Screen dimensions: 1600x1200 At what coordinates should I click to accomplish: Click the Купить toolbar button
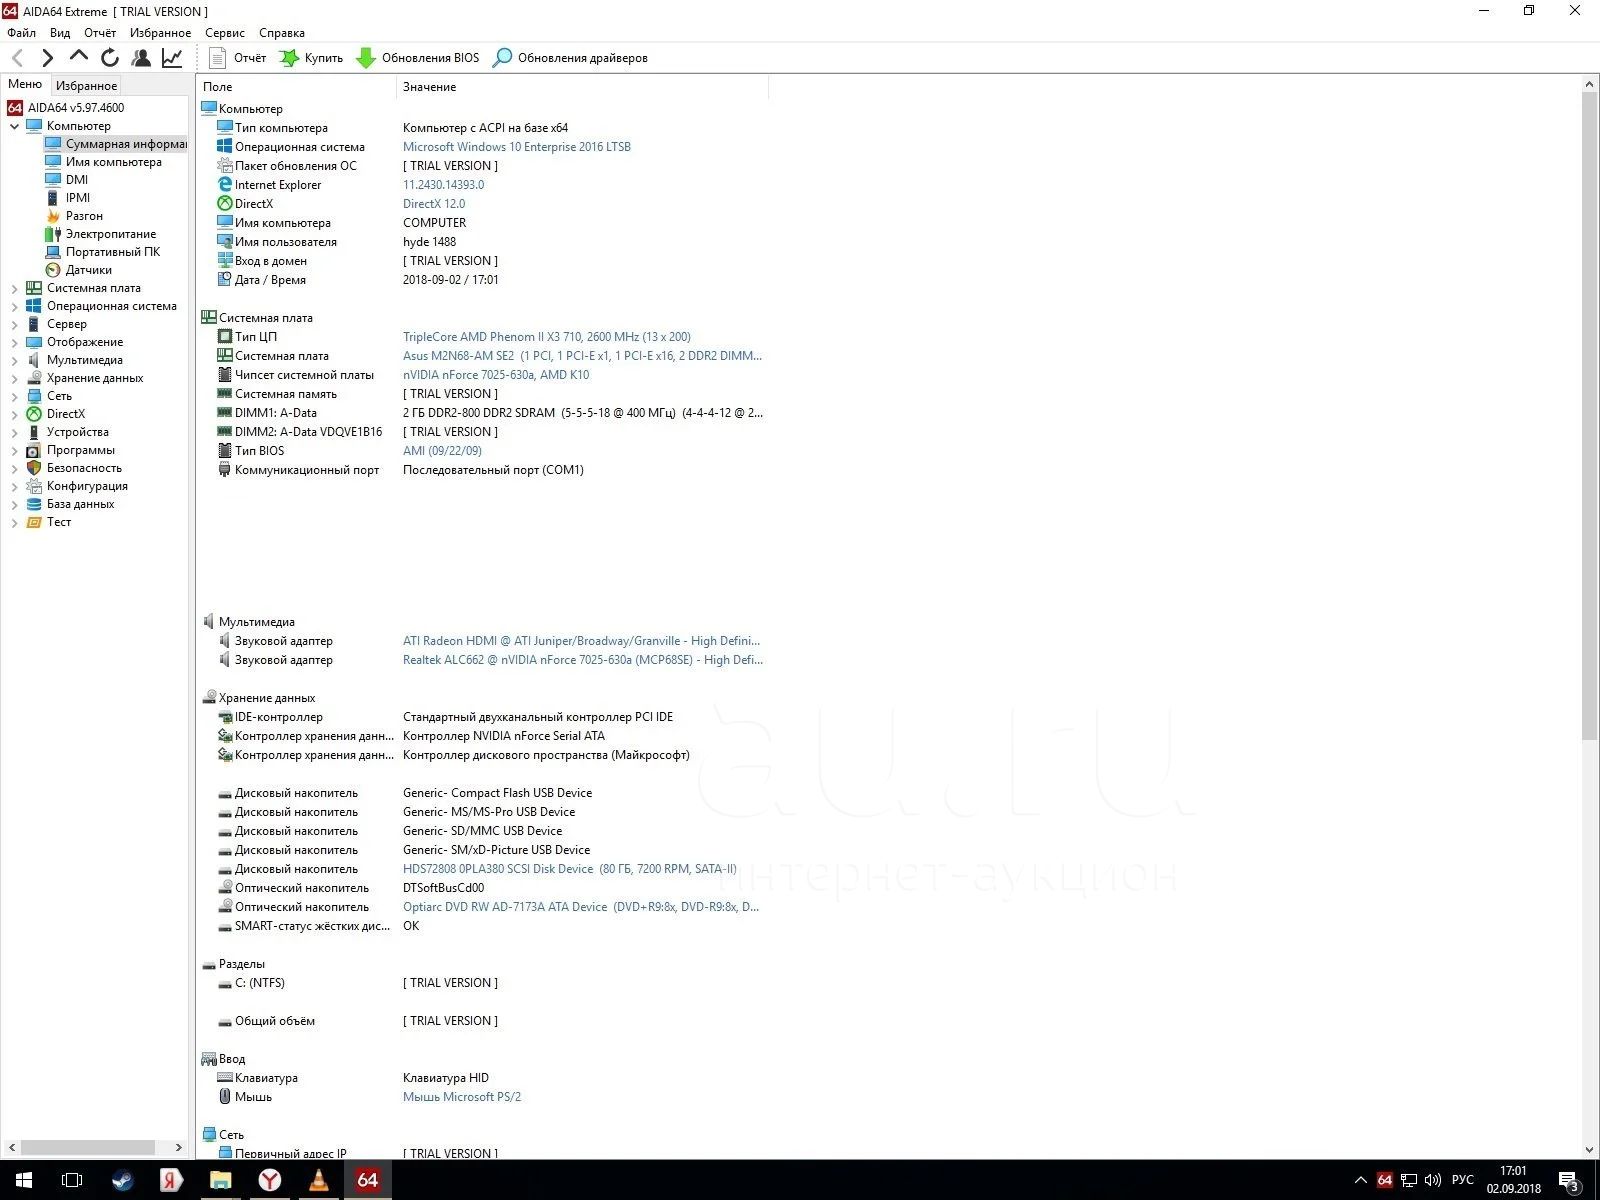click(311, 58)
